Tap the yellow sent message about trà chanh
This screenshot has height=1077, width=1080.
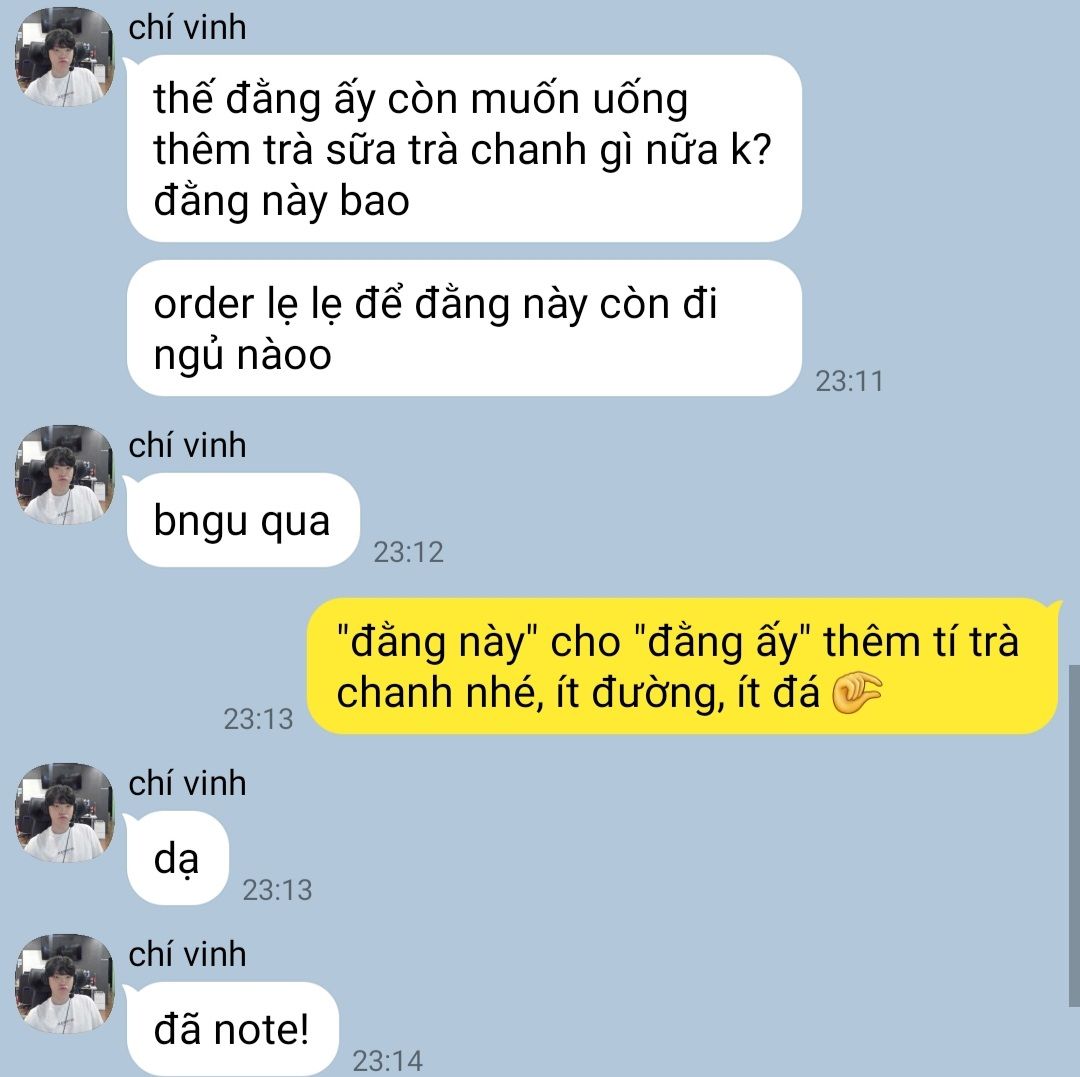pyautogui.click(x=682, y=666)
